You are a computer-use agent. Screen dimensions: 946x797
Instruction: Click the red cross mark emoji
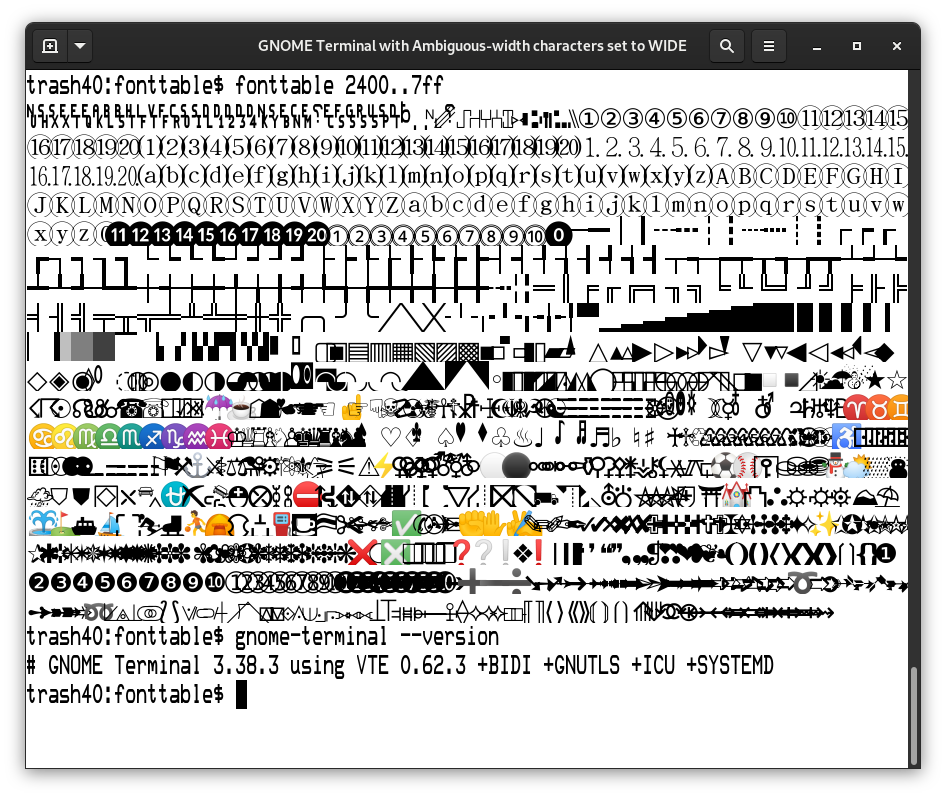[x=360, y=551]
